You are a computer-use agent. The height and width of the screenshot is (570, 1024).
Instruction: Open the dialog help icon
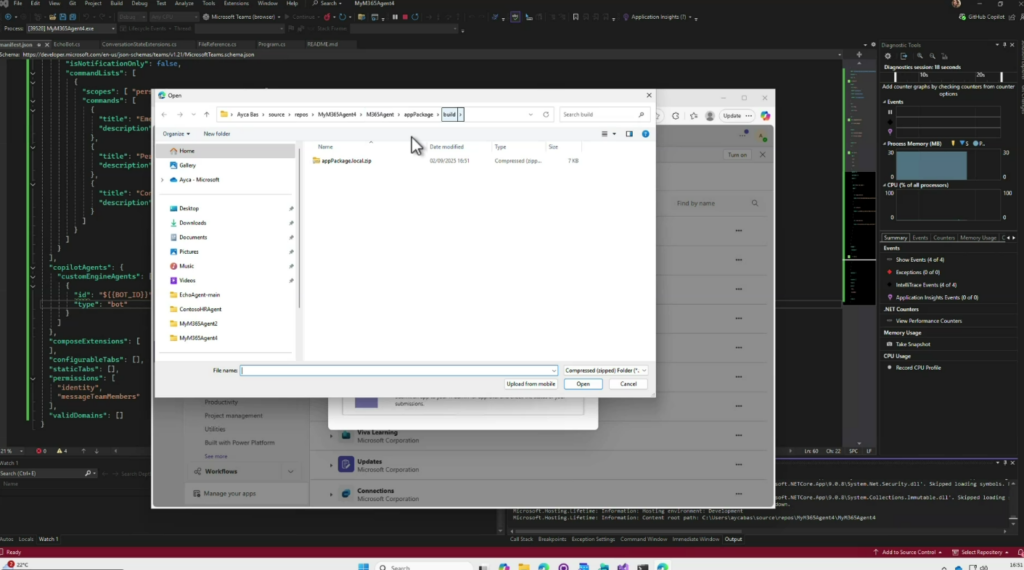645,134
